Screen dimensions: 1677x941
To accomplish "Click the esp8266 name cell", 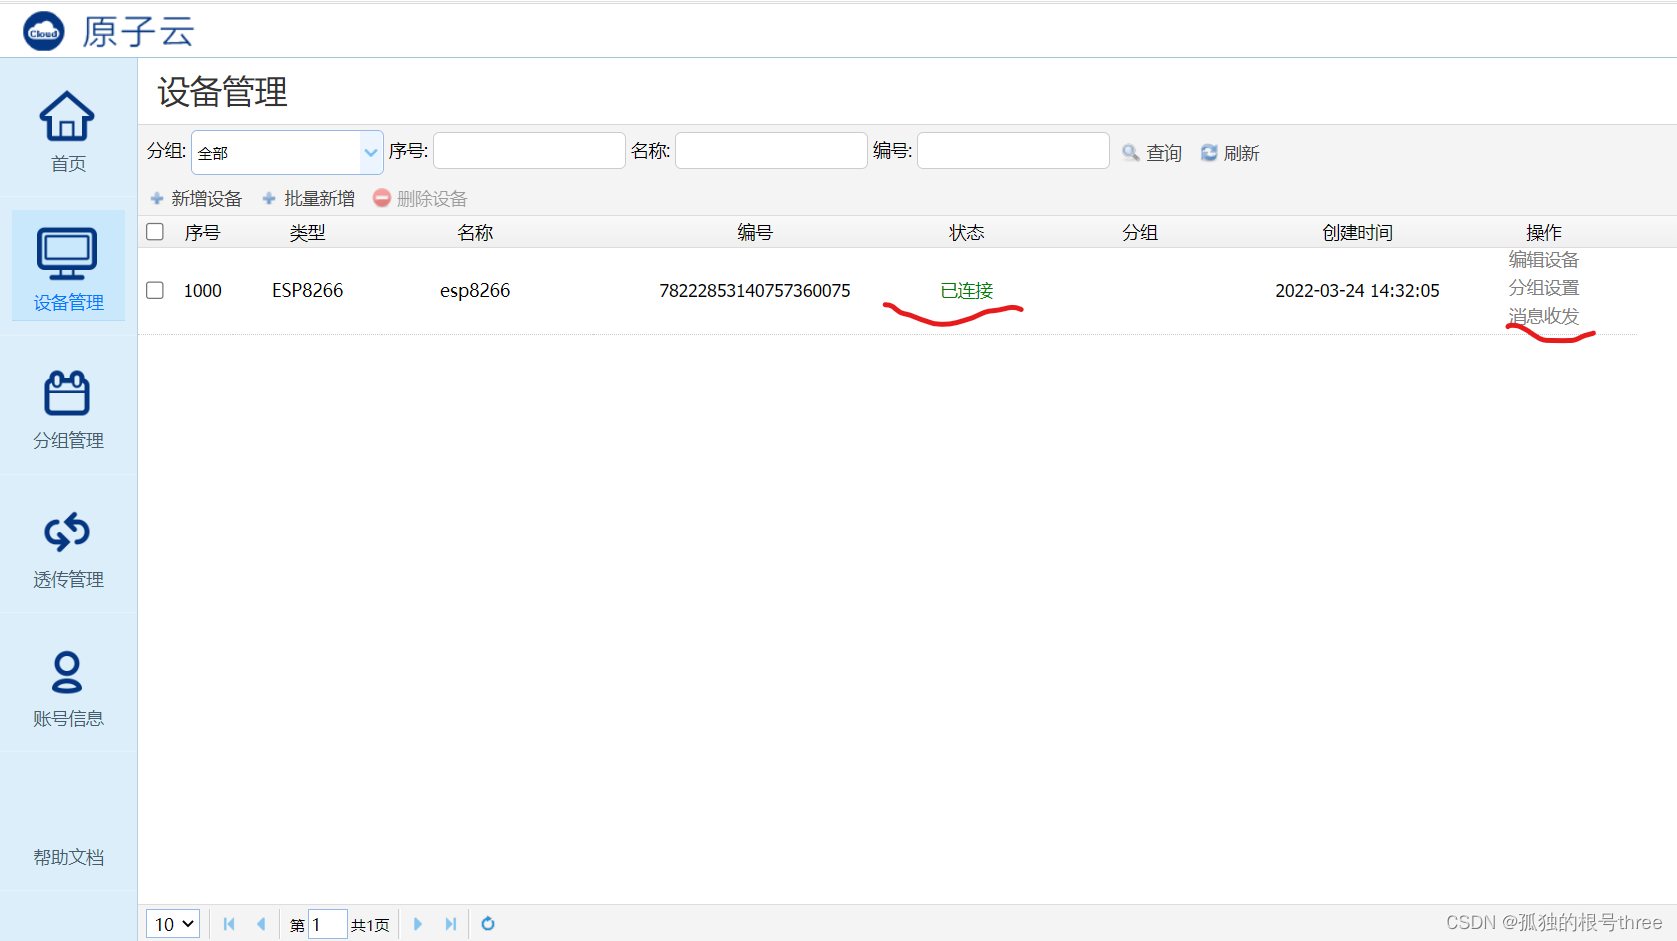I will coord(475,291).
